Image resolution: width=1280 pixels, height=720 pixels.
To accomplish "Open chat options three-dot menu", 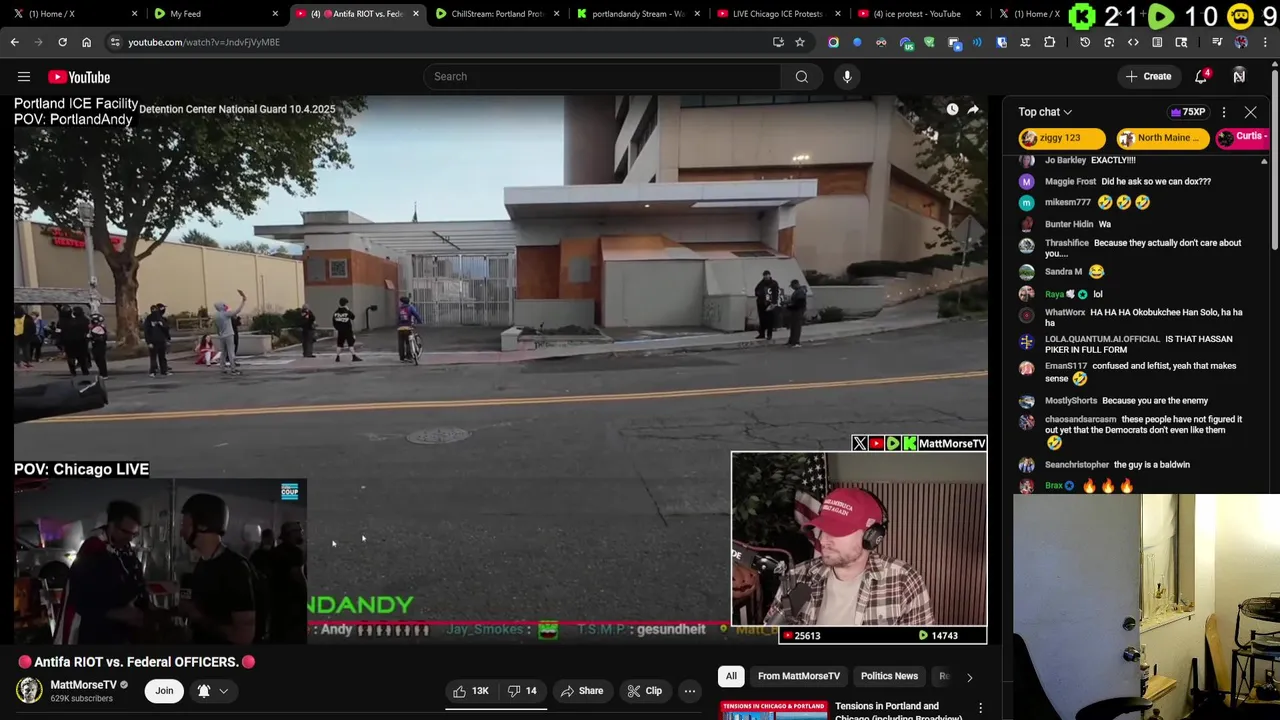I will tap(1224, 112).
